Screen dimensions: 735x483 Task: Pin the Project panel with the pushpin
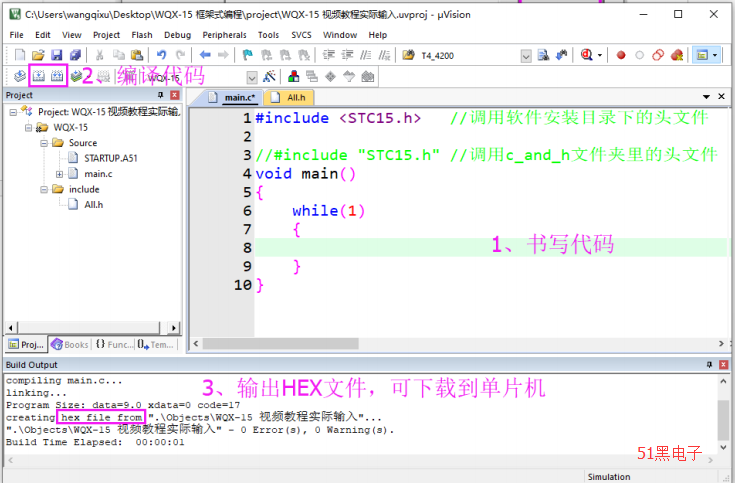(x=161, y=95)
